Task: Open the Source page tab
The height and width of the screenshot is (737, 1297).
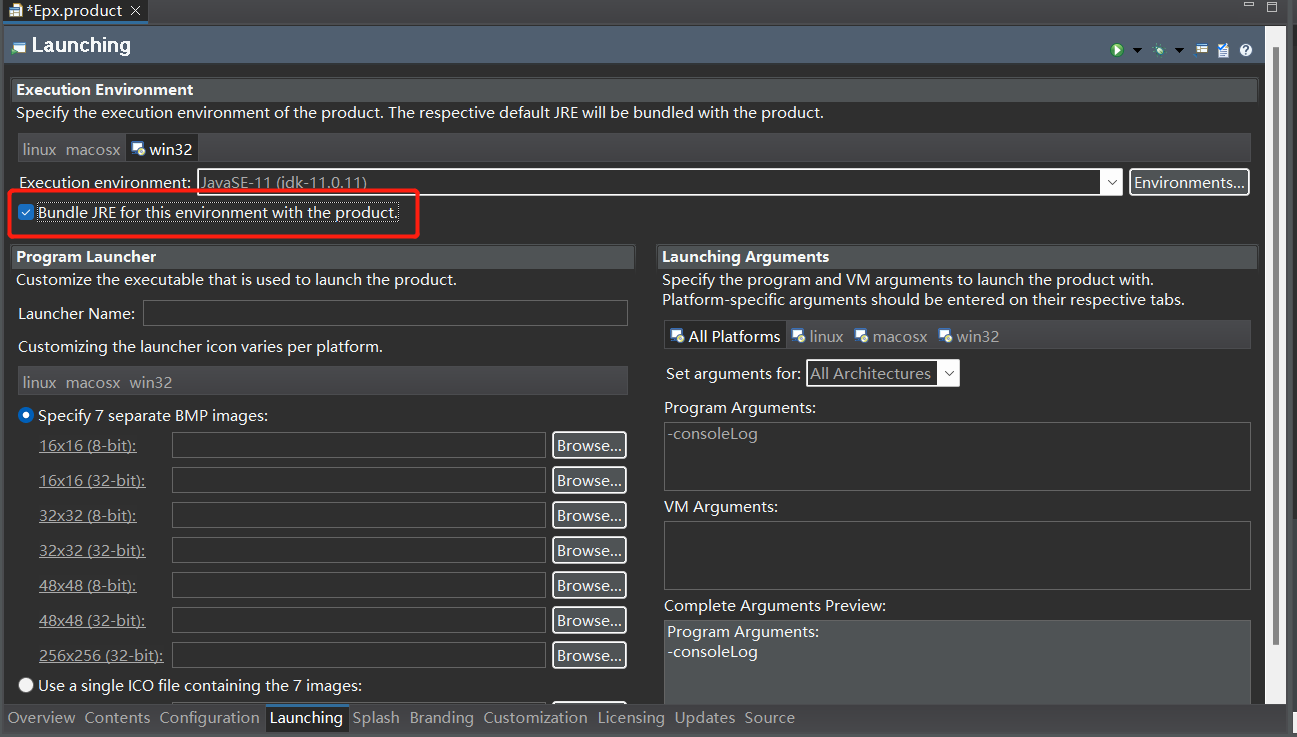Action: pyautogui.click(x=770, y=718)
